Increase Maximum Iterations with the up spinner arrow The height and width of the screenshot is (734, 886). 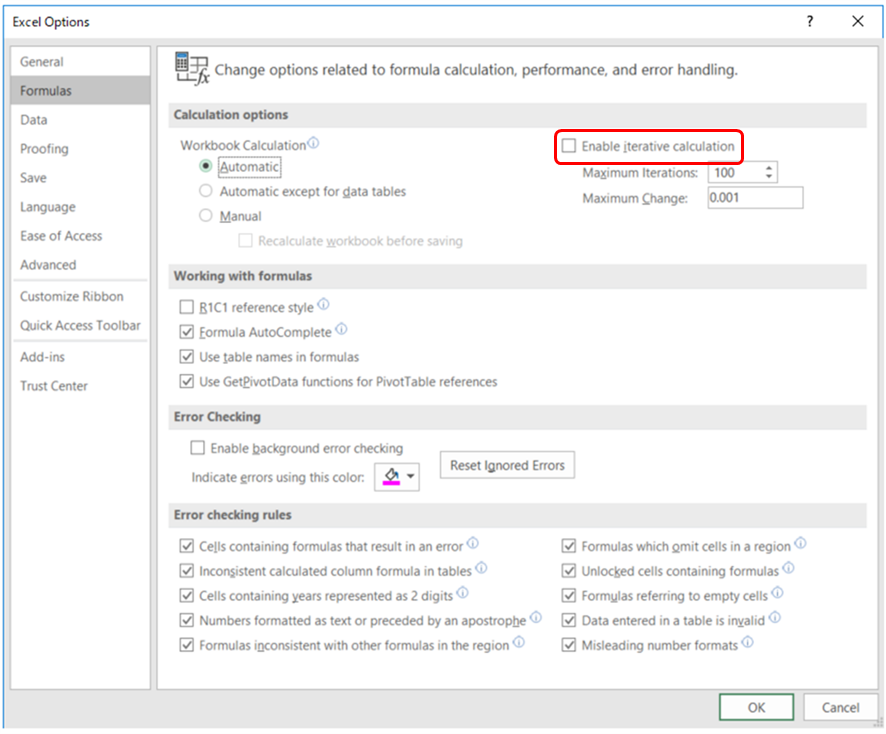coord(769,167)
